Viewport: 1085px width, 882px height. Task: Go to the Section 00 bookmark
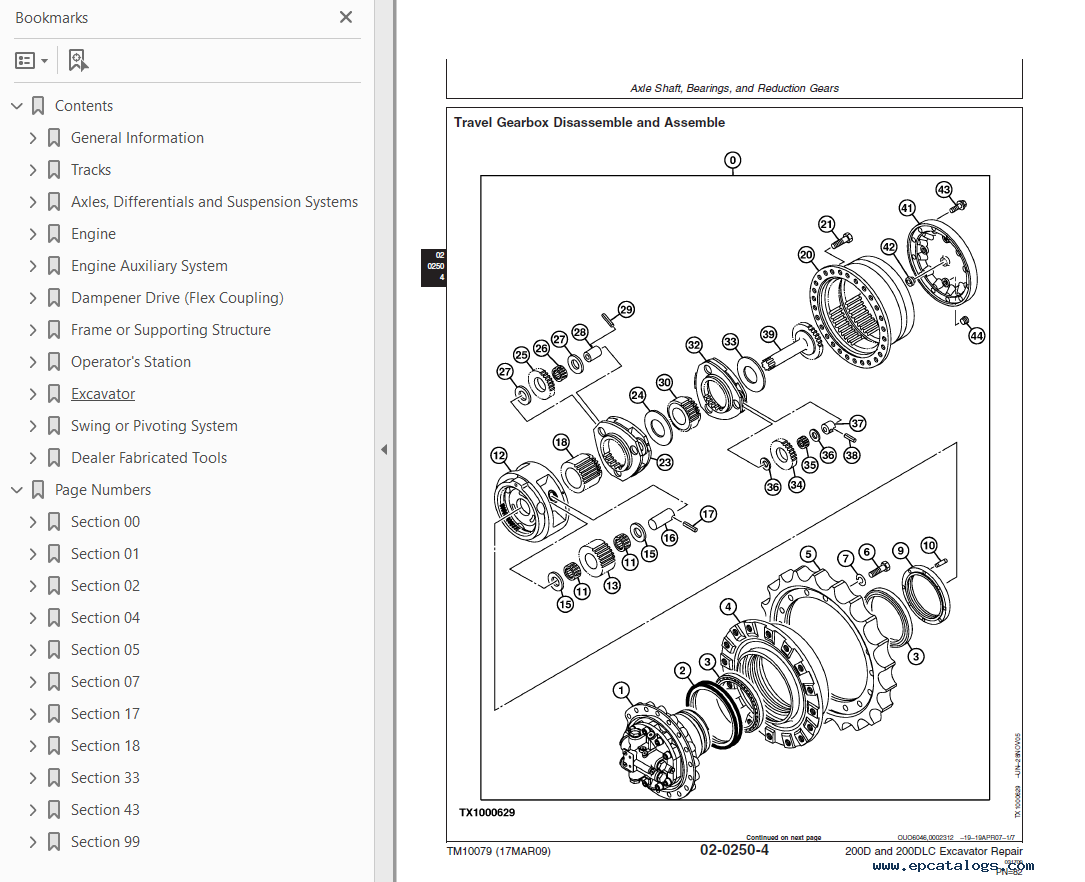pyautogui.click(x=105, y=522)
